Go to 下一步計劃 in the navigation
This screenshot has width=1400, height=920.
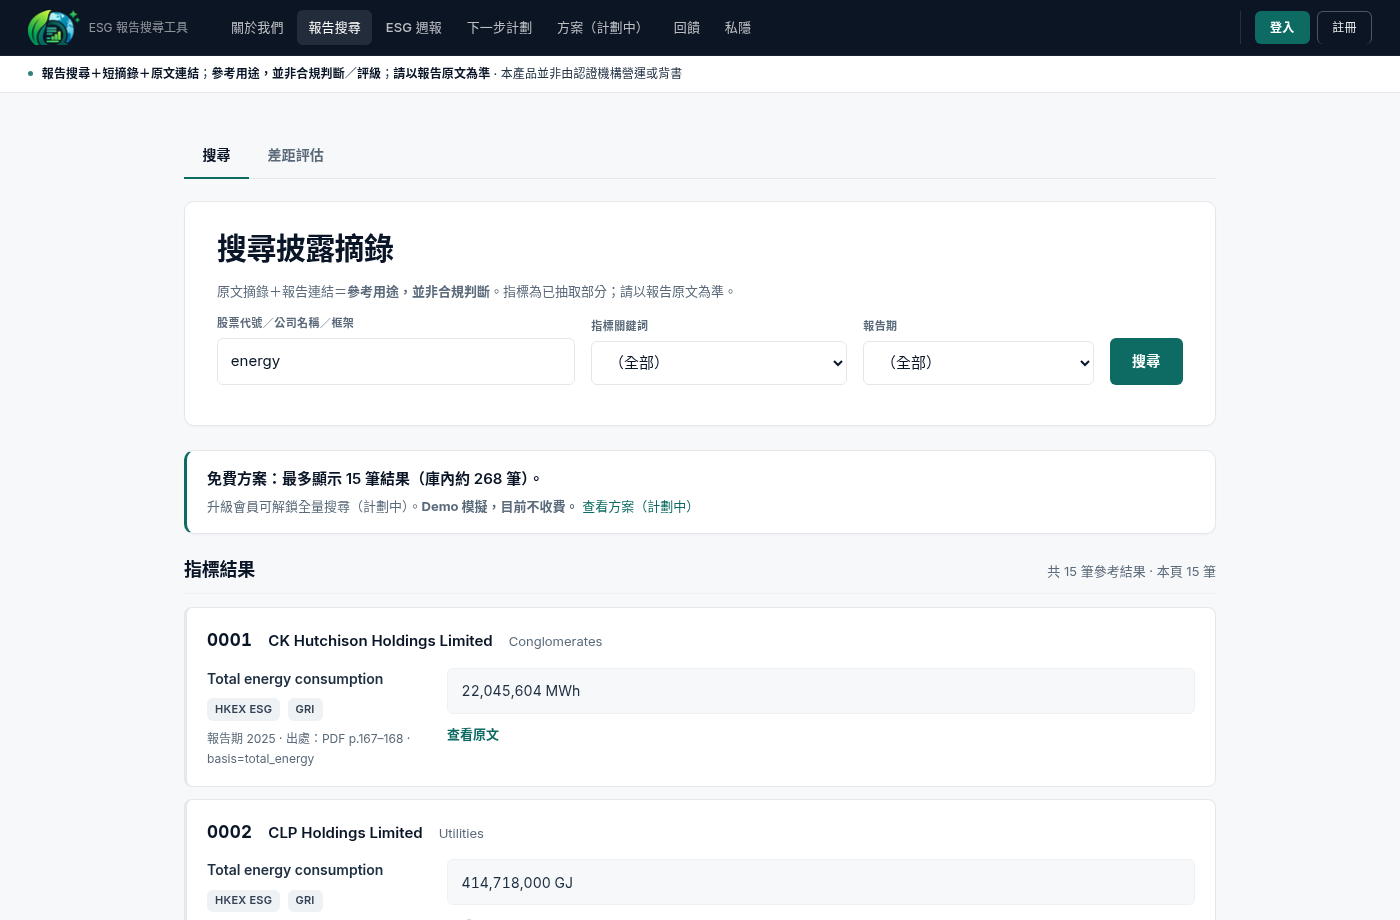pyautogui.click(x=499, y=28)
